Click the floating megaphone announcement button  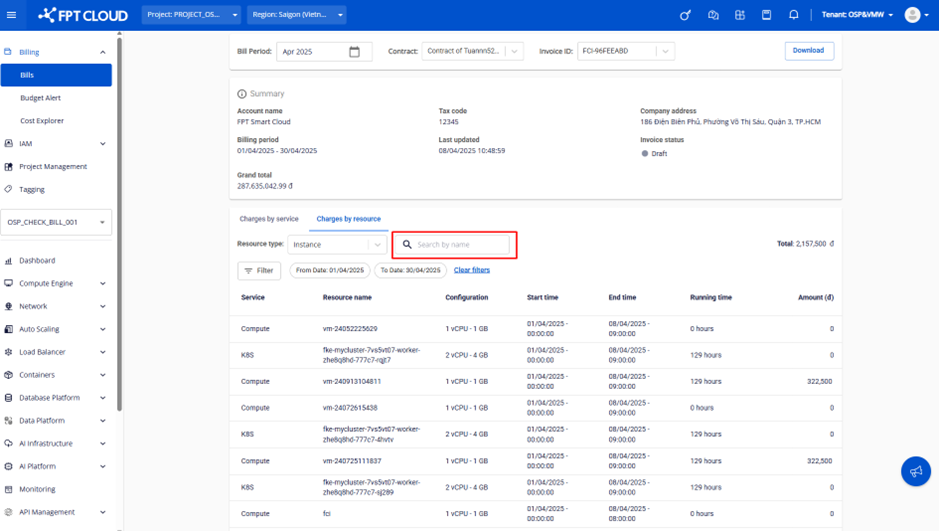(915, 471)
